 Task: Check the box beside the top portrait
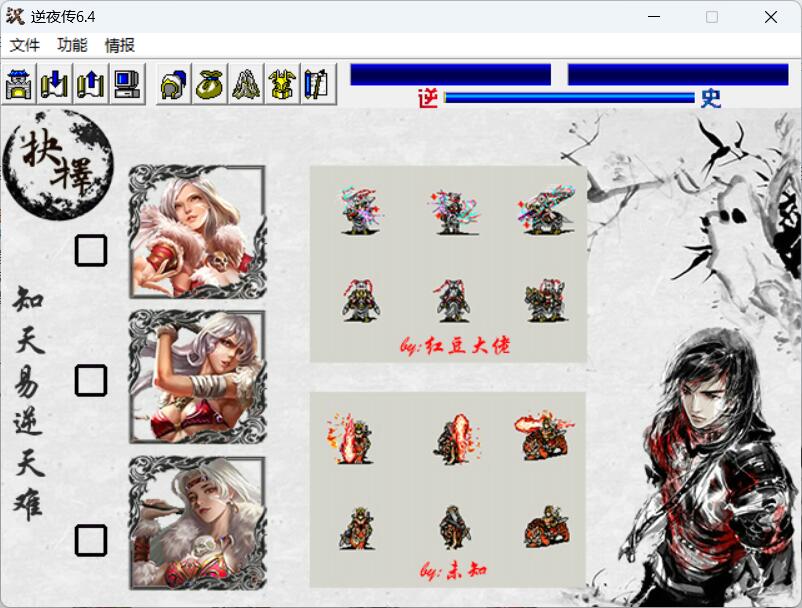tap(91, 250)
